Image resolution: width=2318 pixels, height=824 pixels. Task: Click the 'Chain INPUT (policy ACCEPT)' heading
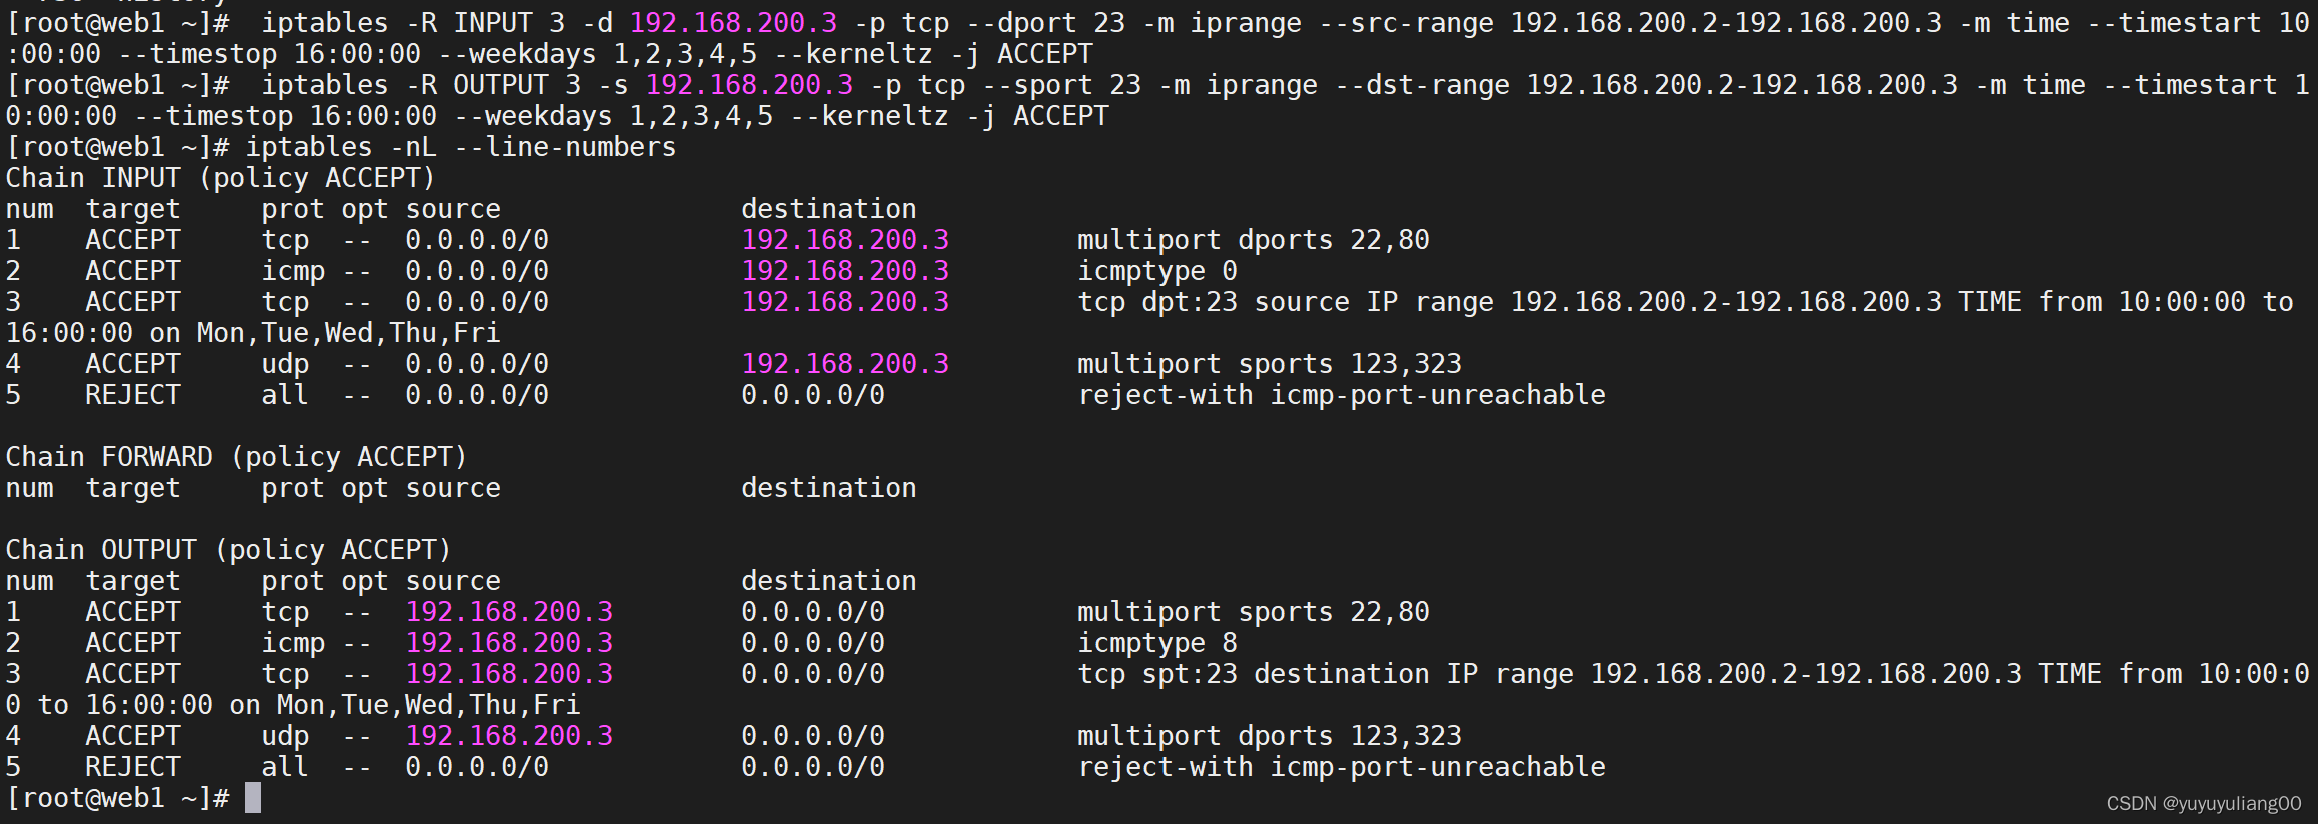pos(221,178)
